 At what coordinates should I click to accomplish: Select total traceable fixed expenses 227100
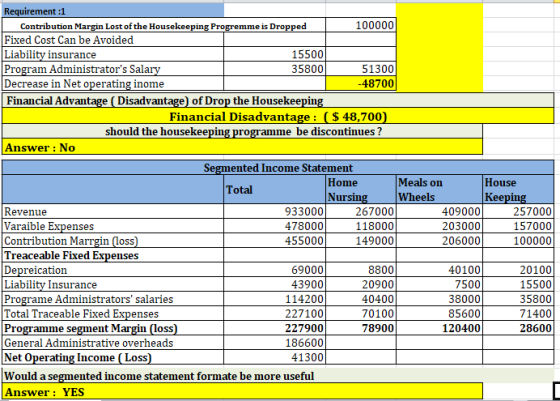click(274, 314)
